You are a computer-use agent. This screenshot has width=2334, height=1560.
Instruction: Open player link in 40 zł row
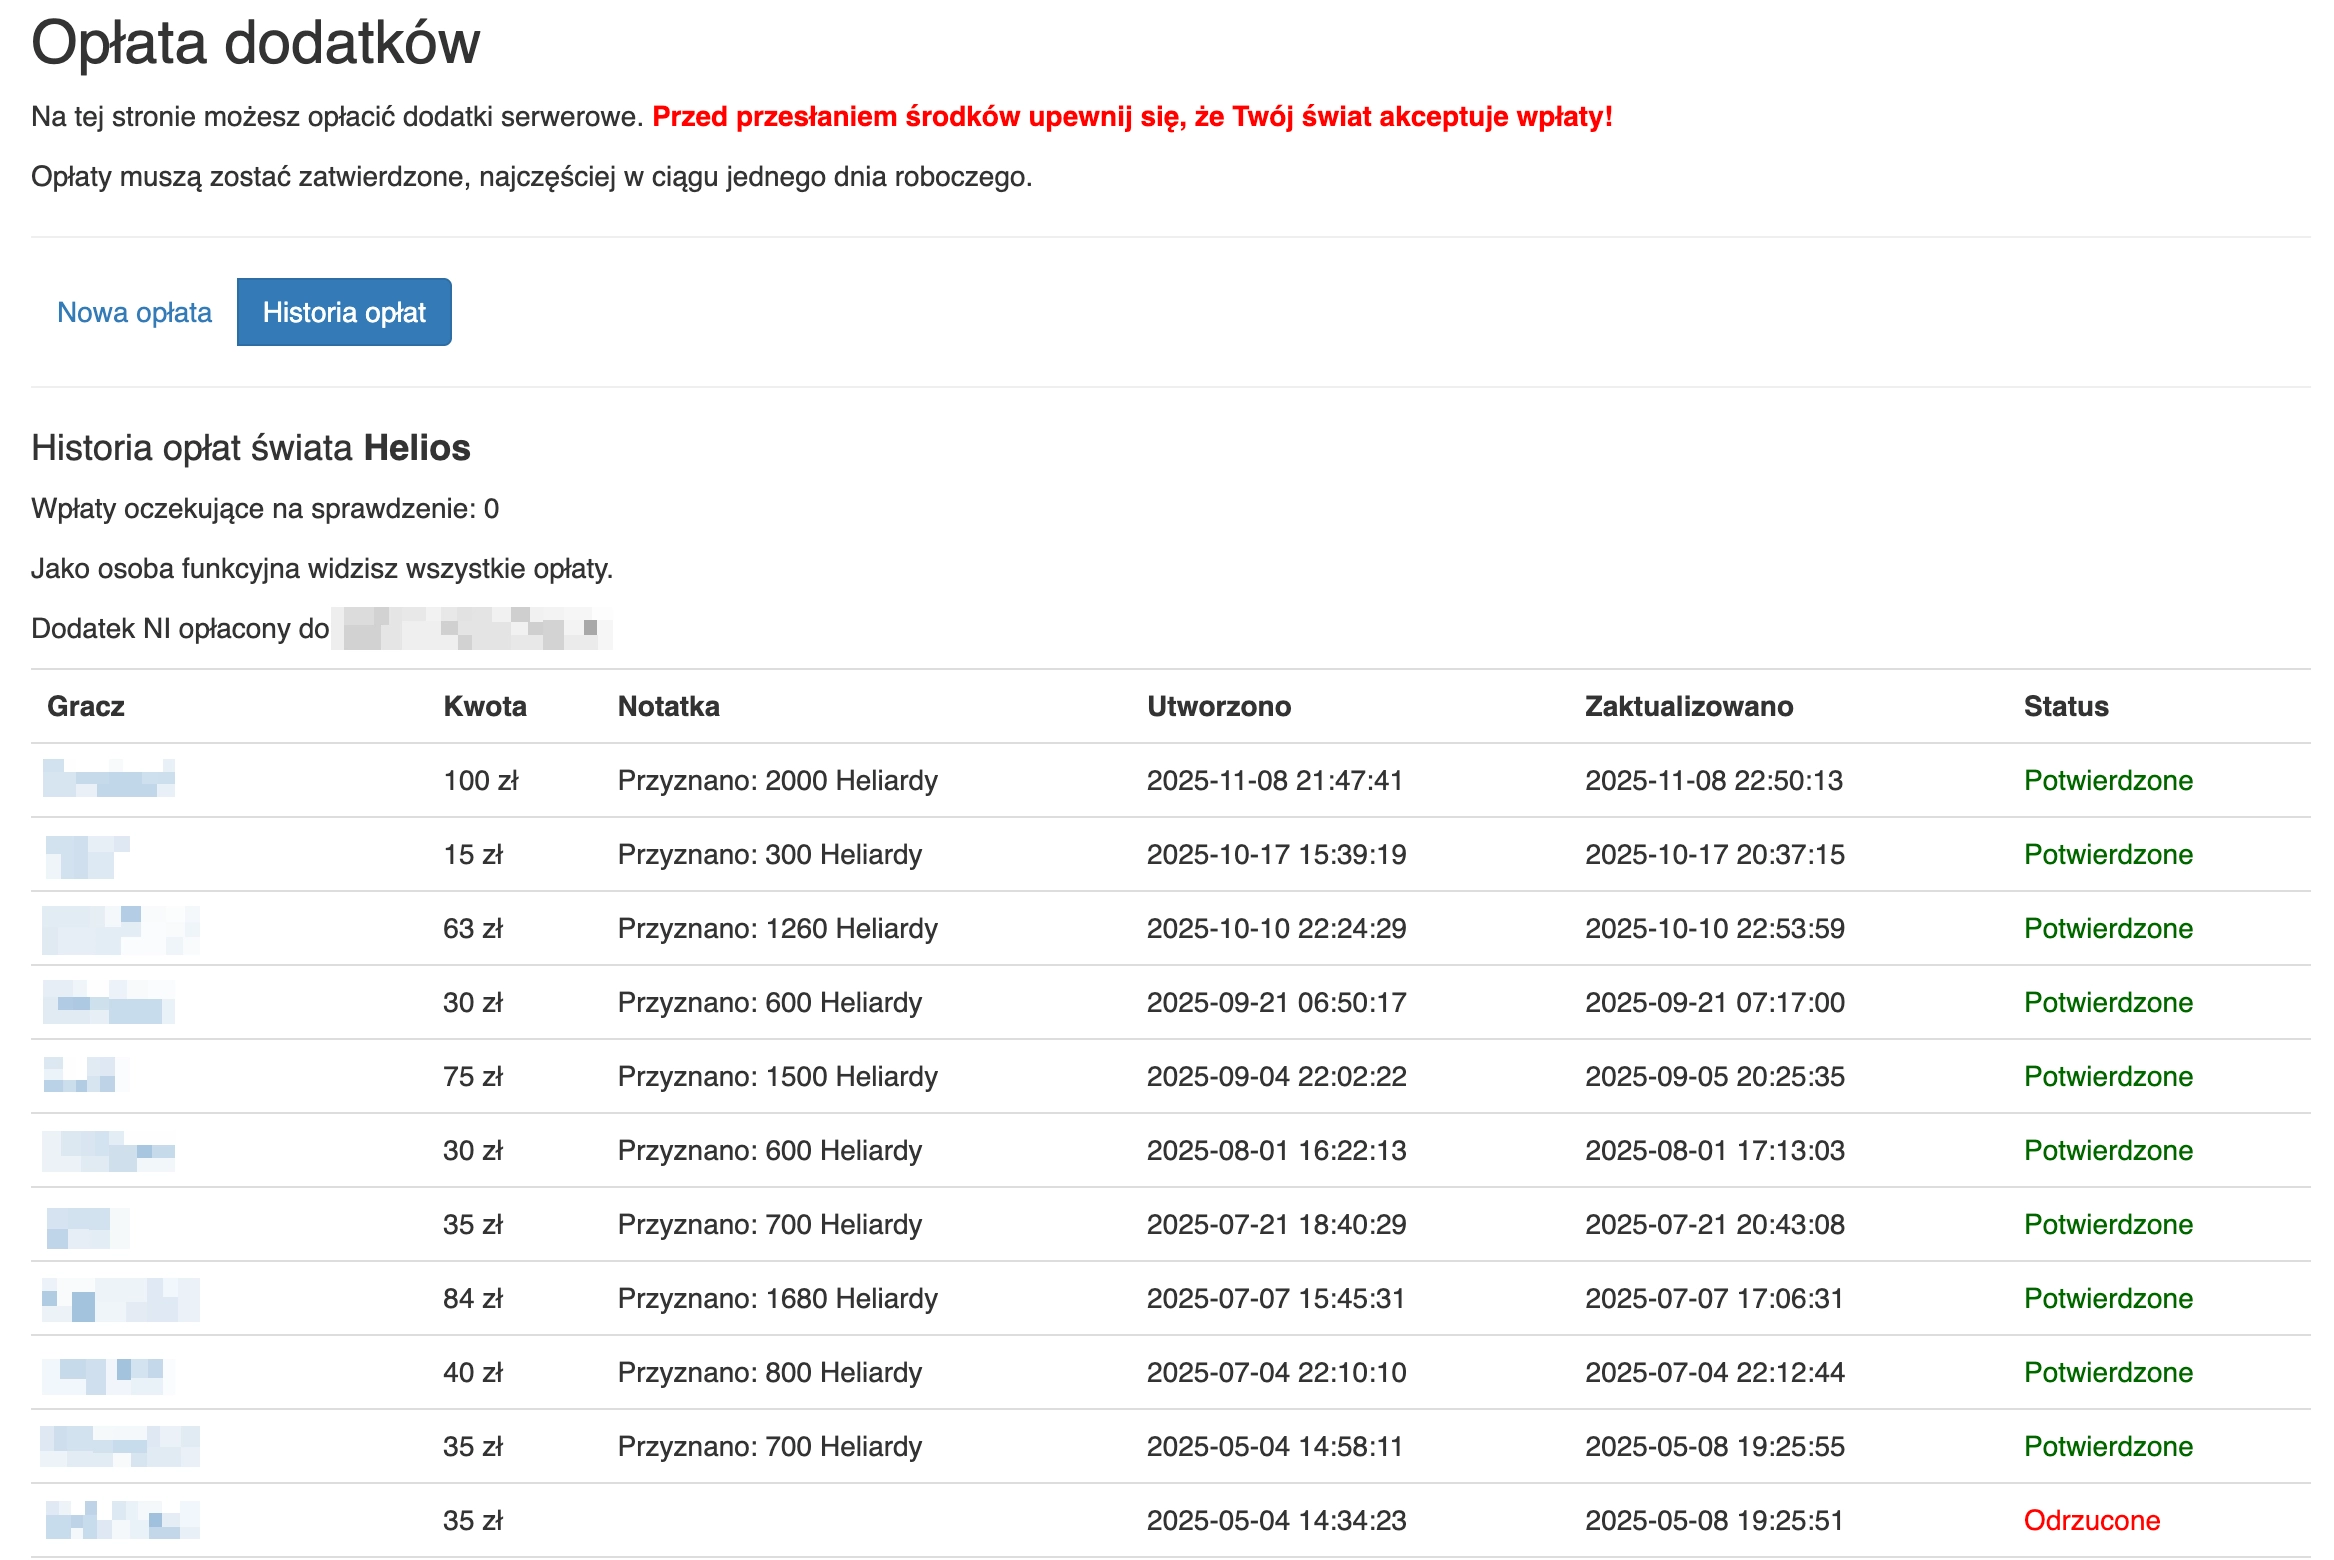pos(107,1373)
